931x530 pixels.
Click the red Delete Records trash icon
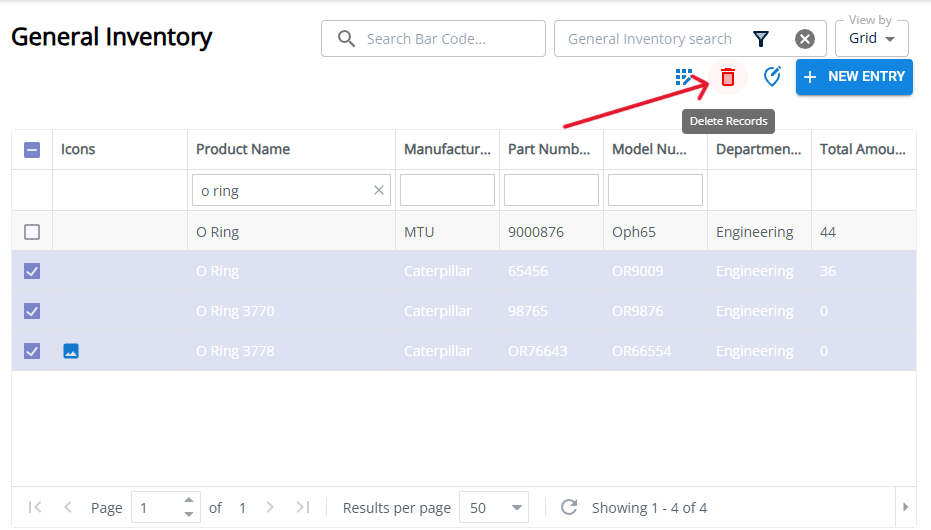tap(728, 77)
